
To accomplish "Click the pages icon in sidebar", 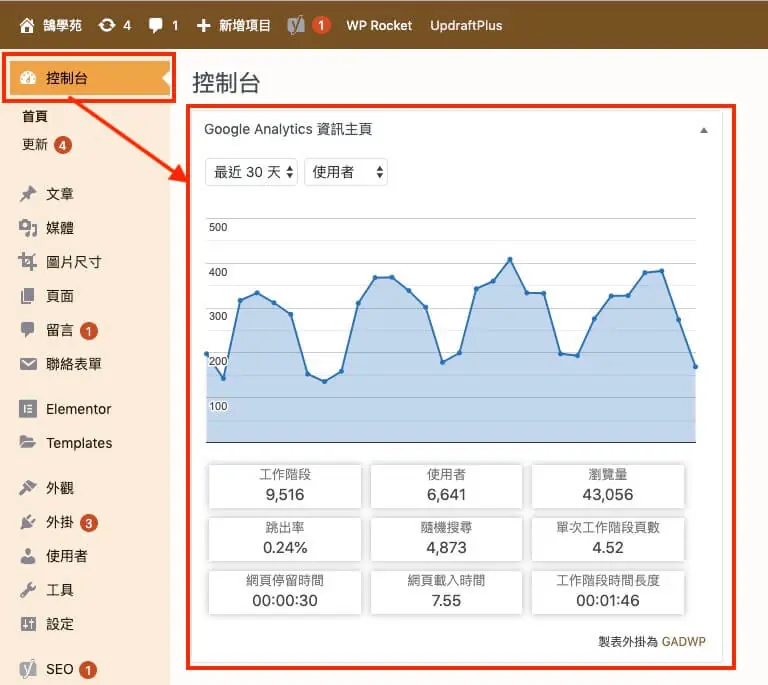I will coord(28,296).
